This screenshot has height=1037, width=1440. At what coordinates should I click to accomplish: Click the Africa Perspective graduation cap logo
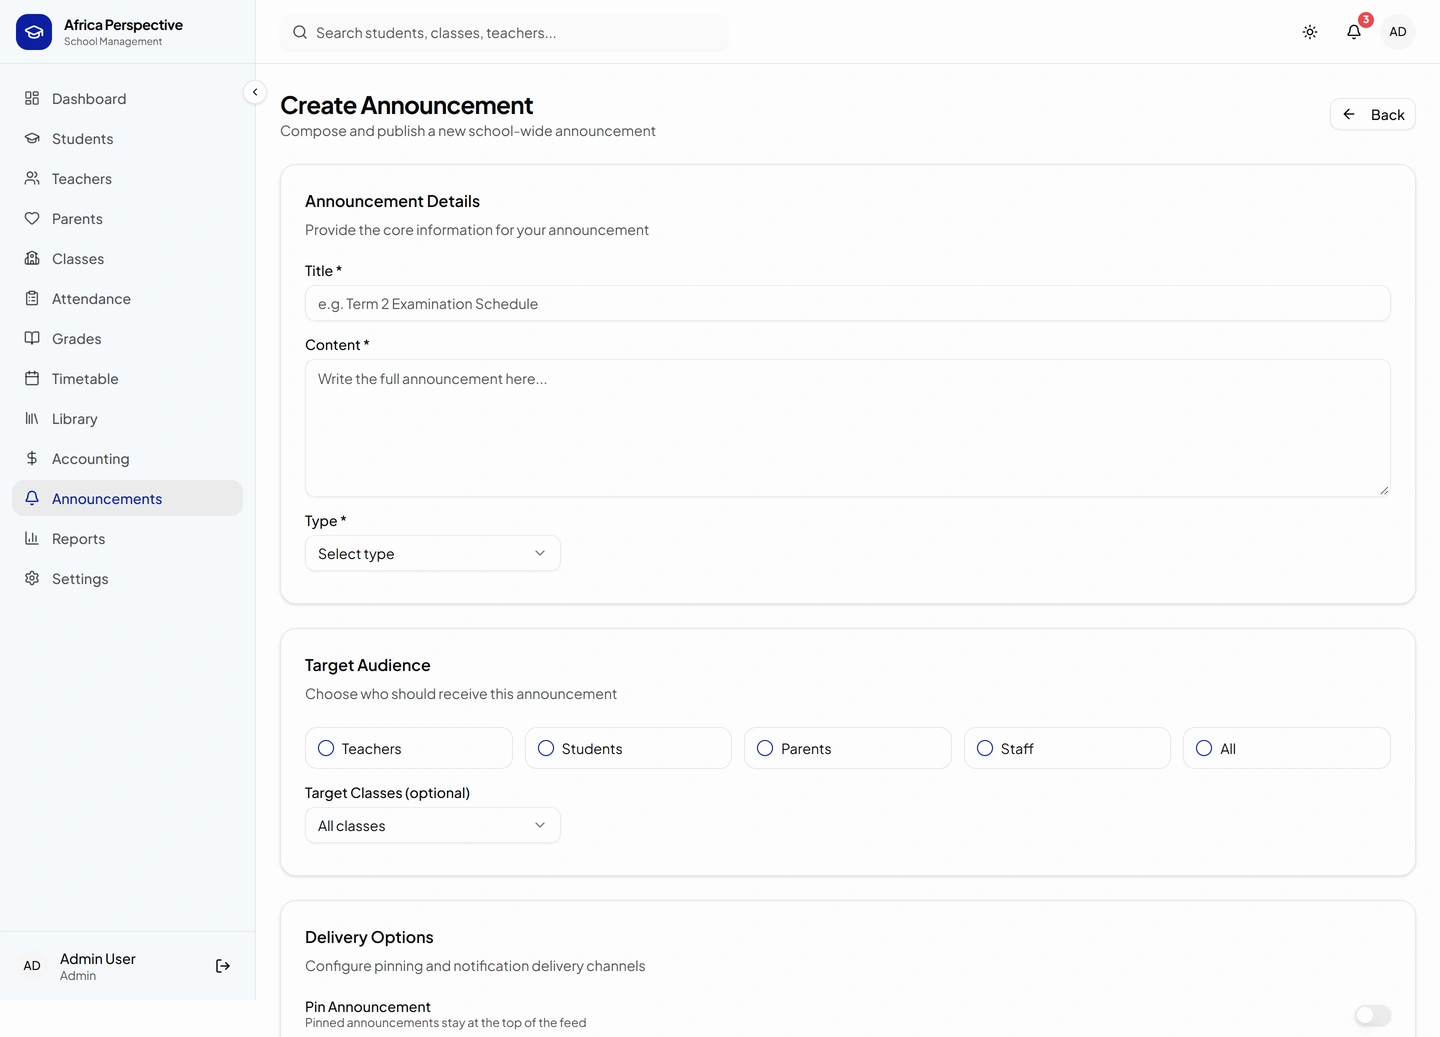[34, 32]
